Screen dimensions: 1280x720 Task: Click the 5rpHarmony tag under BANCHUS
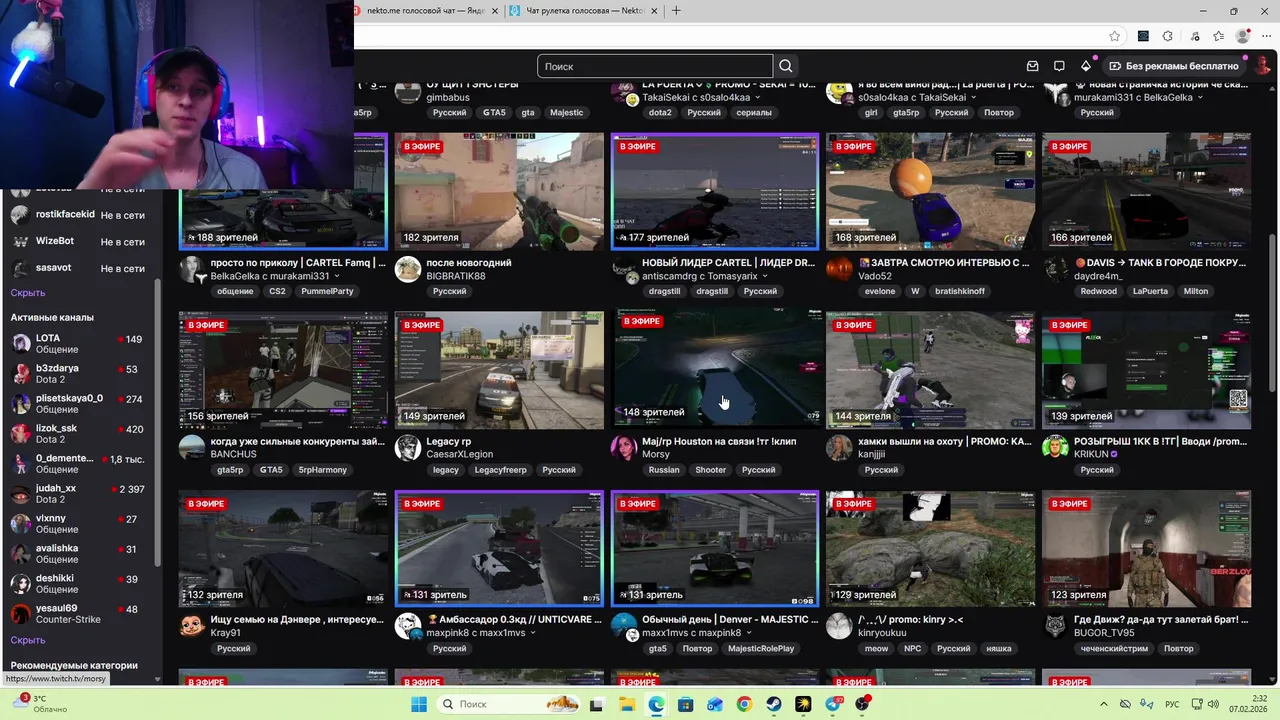click(323, 470)
